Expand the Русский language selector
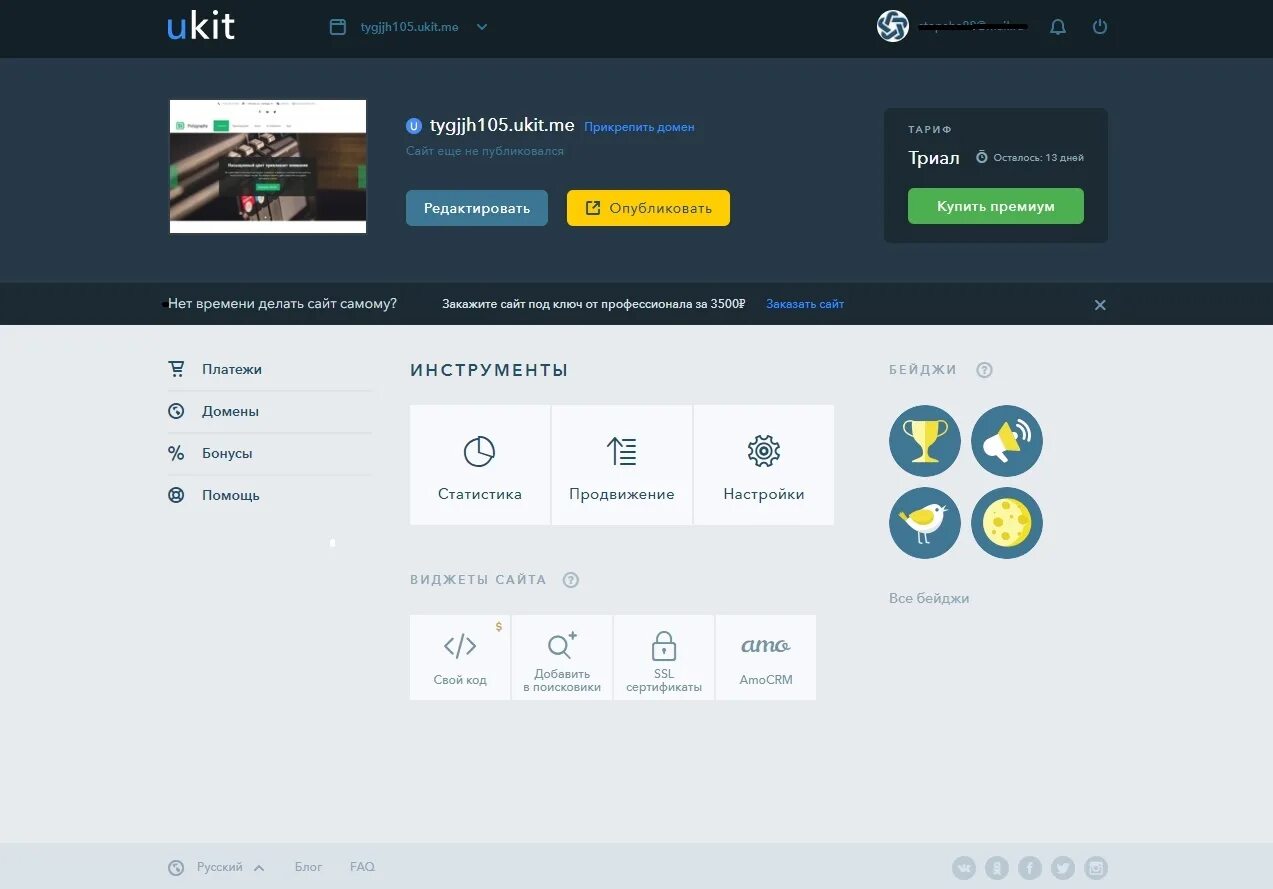Image resolution: width=1273 pixels, height=889 pixels. [x=216, y=867]
